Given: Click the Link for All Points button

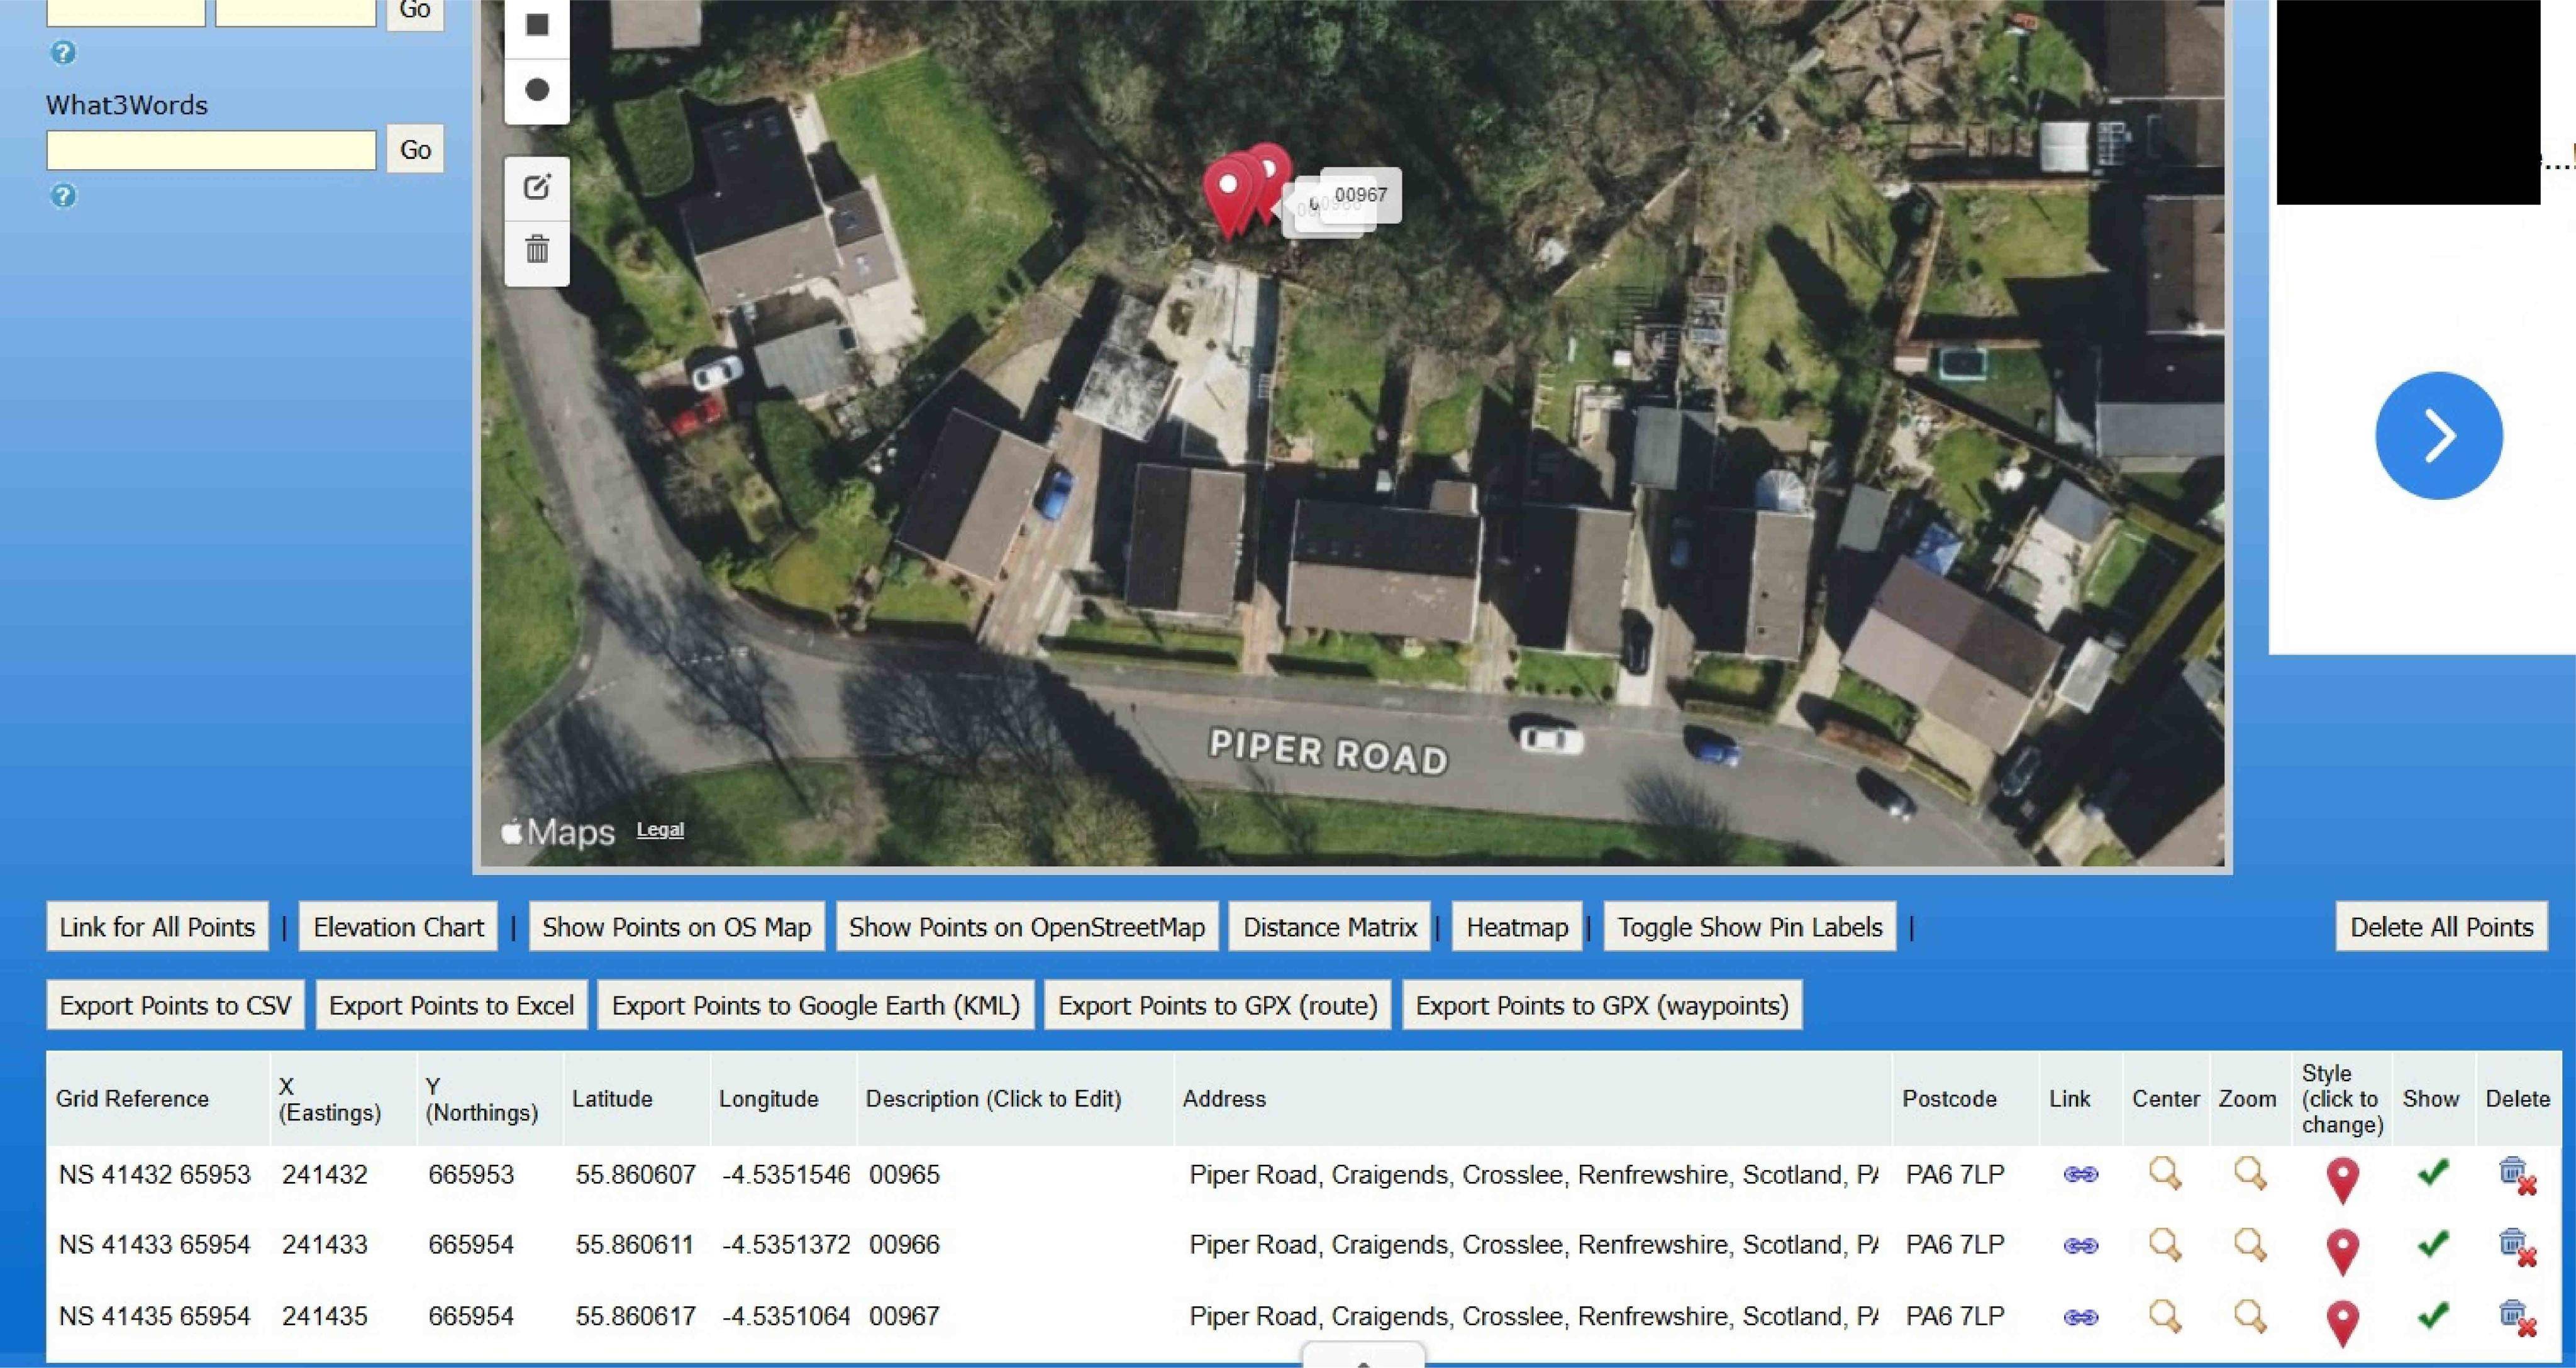Looking at the screenshot, I should pyautogui.click(x=157, y=927).
